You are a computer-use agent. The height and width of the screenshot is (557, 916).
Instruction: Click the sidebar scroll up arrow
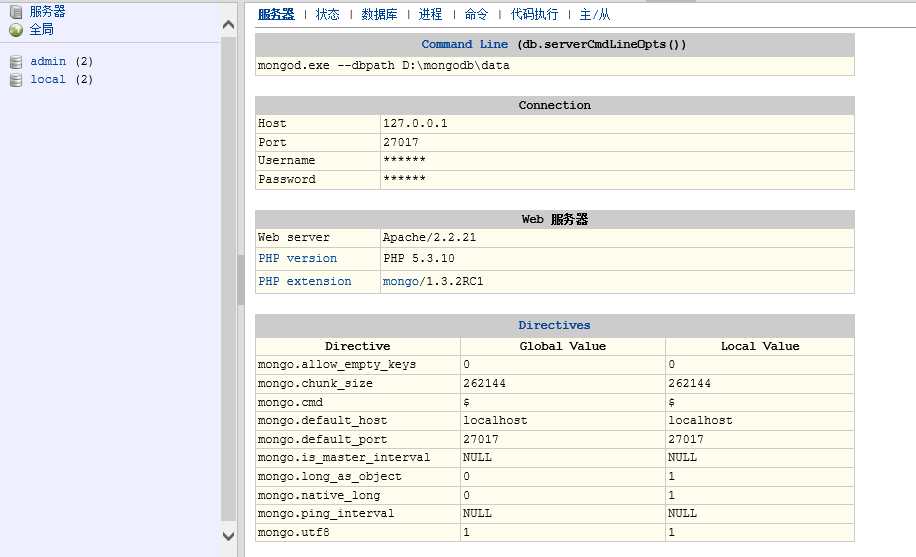tap(228, 25)
